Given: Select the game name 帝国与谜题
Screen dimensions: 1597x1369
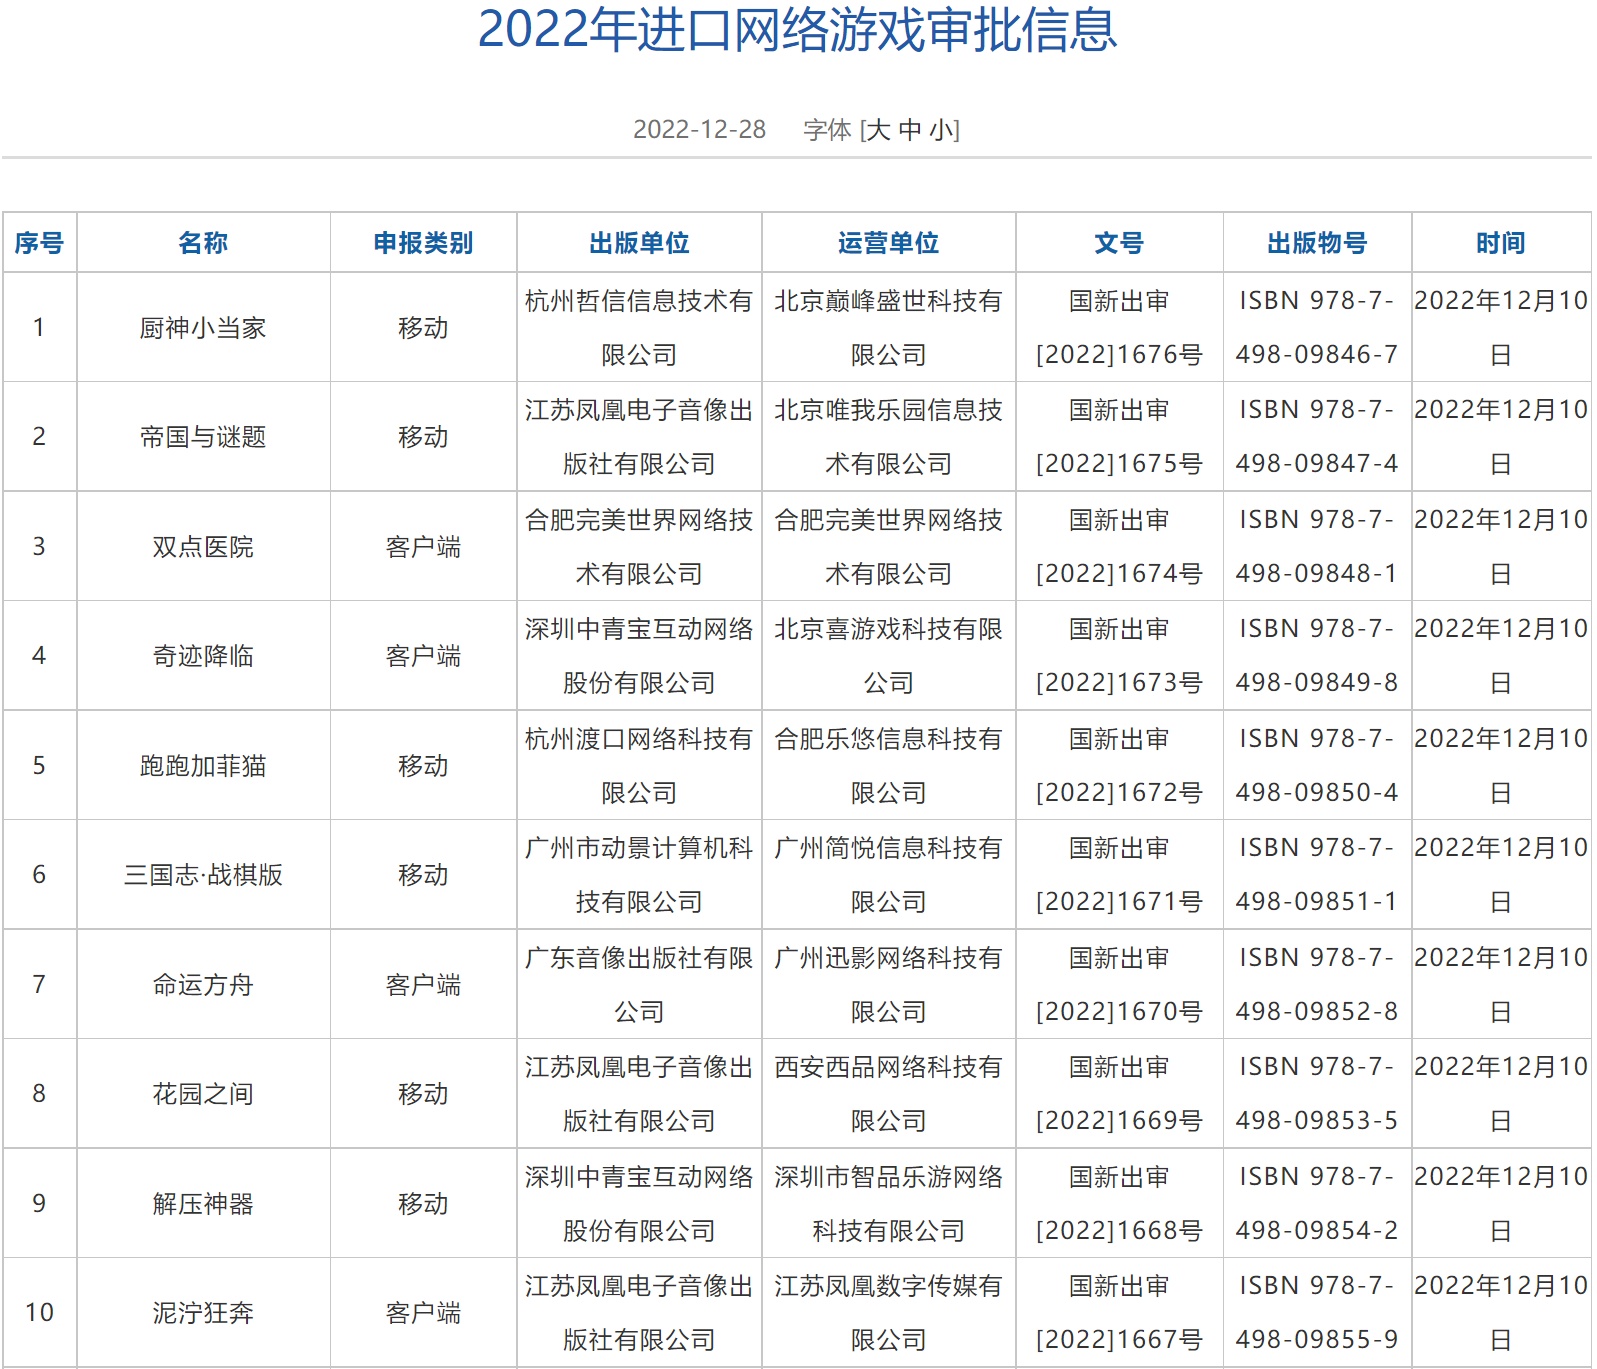Looking at the screenshot, I should click(x=203, y=437).
